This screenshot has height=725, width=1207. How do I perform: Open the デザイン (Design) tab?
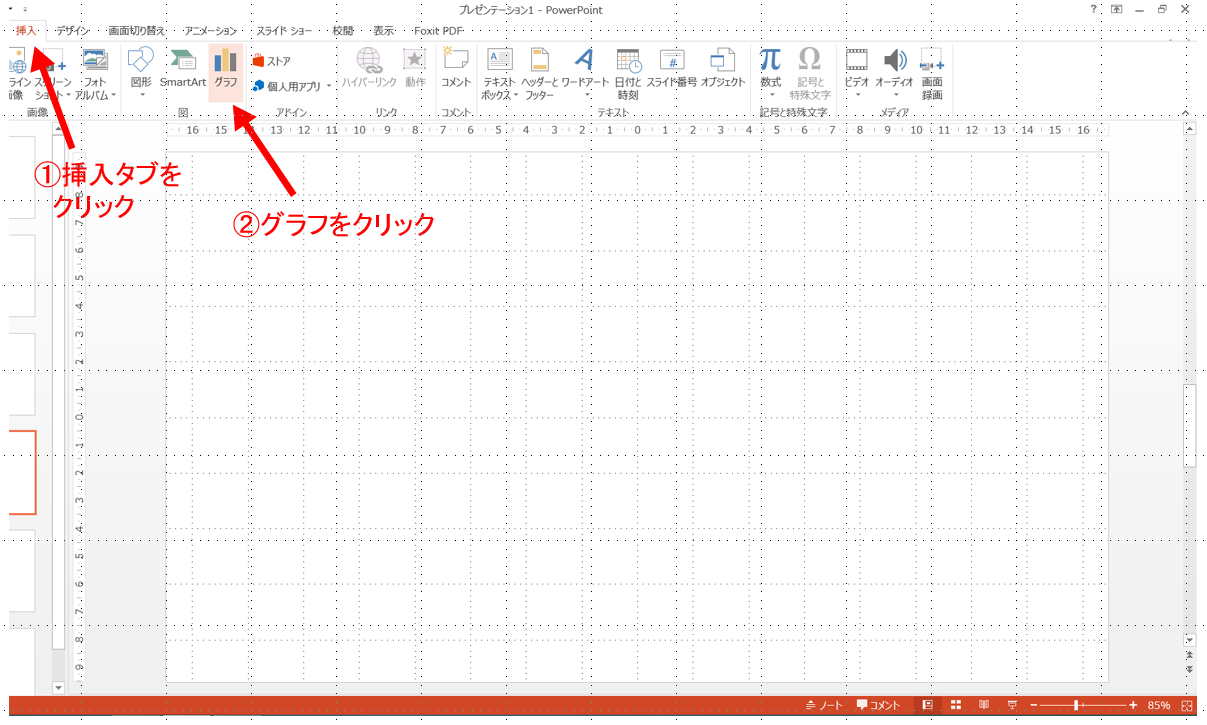pos(73,31)
